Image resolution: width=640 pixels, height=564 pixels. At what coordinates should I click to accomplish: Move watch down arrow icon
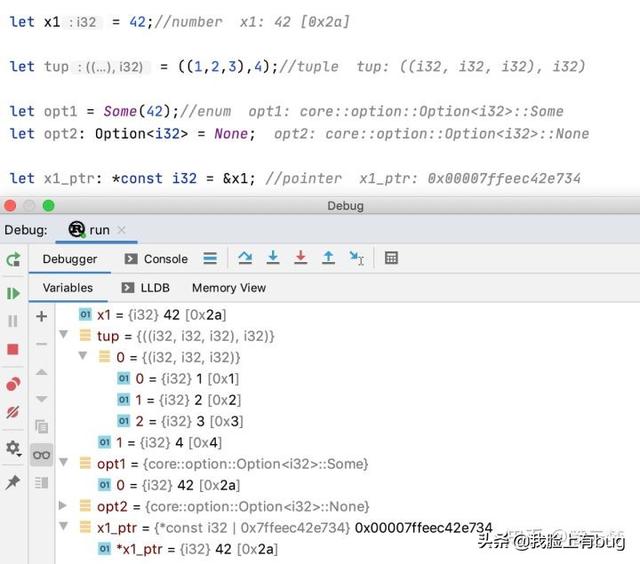click(x=41, y=399)
